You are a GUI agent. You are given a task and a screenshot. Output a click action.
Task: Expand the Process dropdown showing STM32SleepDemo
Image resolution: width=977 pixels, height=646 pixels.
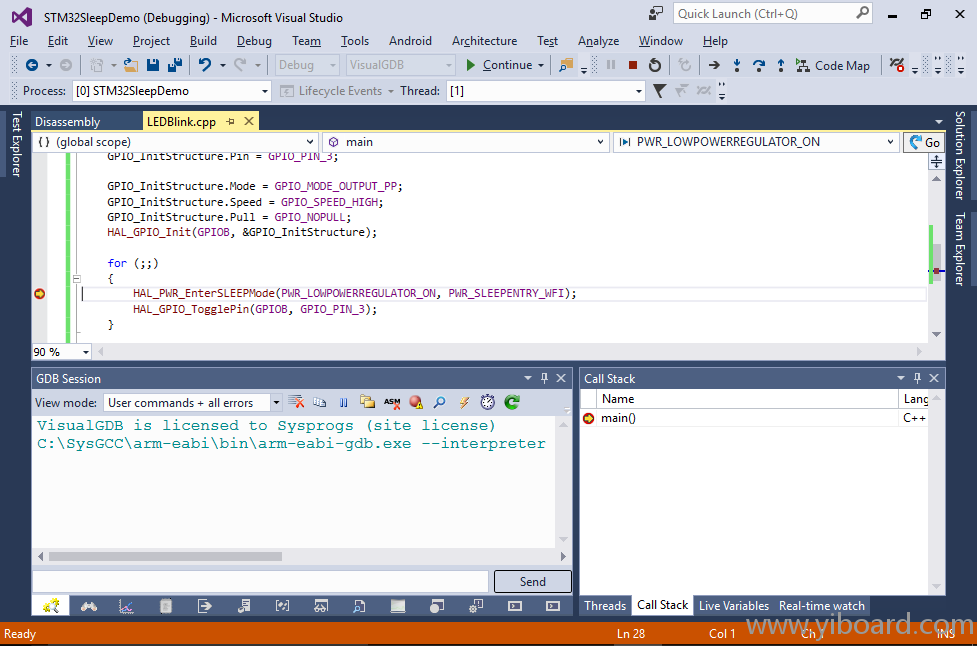tap(265, 91)
